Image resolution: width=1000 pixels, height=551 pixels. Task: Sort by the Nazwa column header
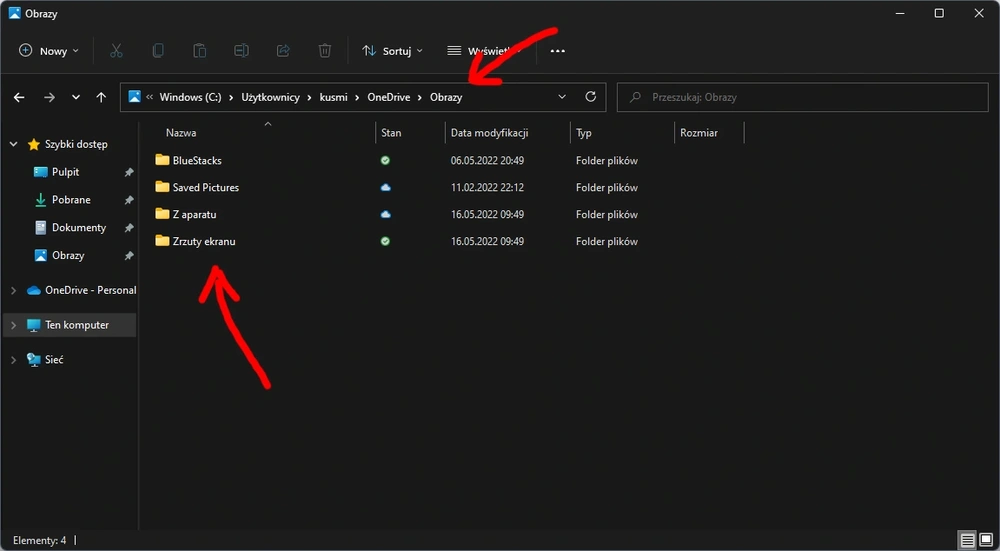(x=181, y=133)
